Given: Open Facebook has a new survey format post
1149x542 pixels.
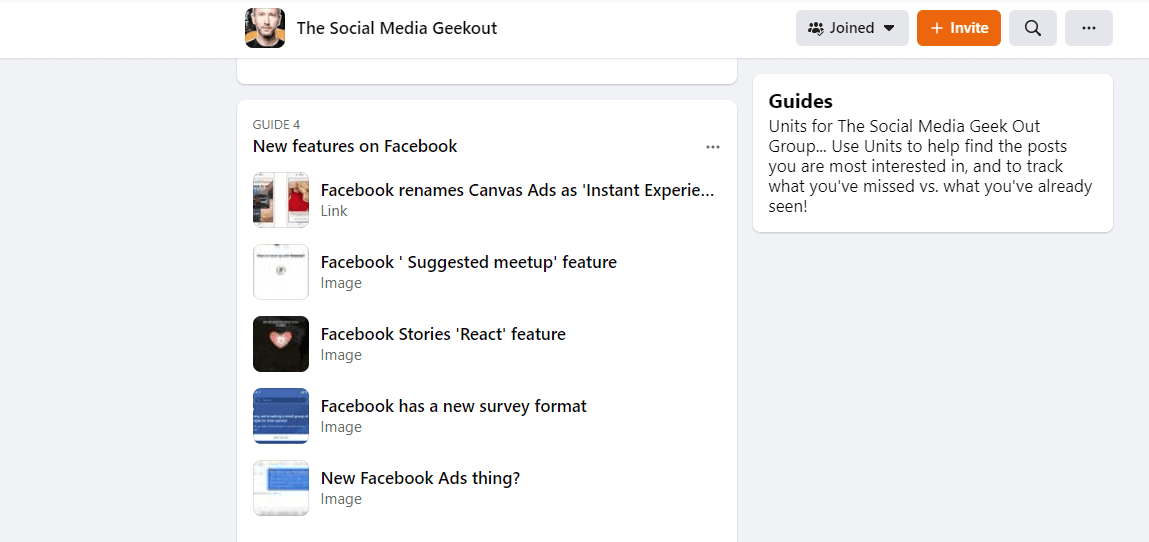Looking at the screenshot, I should pyautogui.click(x=454, y=406).
